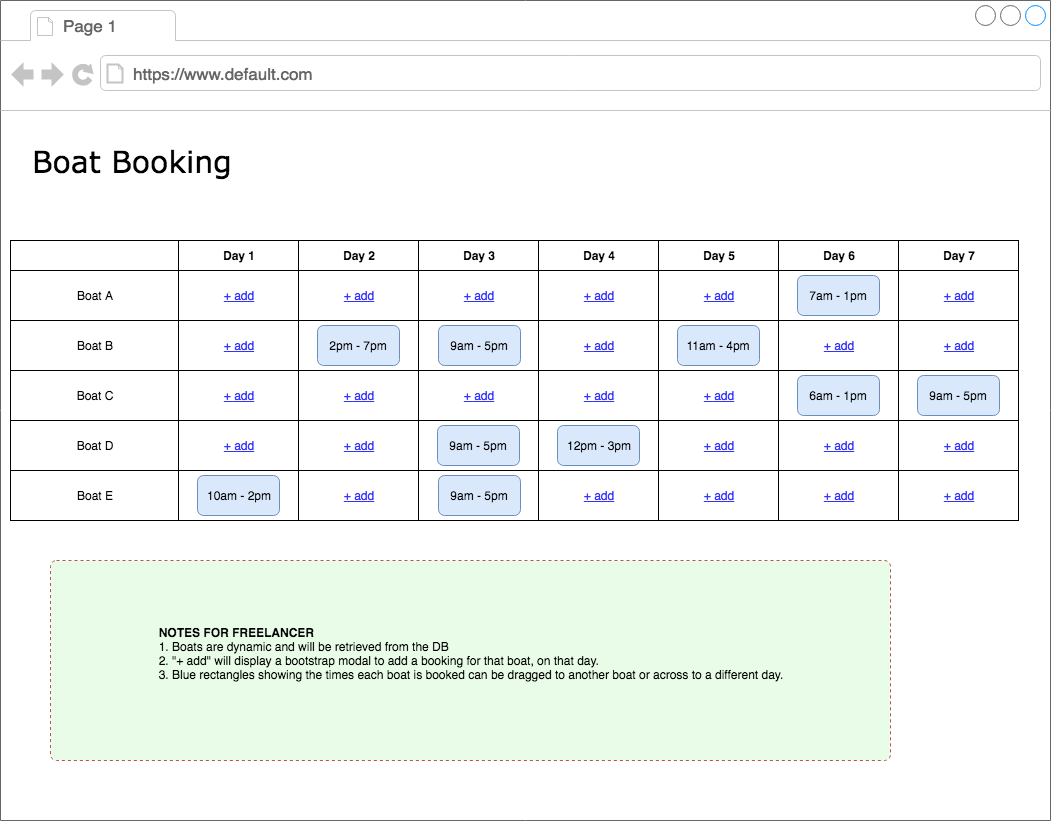Image resolution: width=1051 pixels, height=821 pixels.
Task: Click the Boat C row label
Action: [95, 396]
